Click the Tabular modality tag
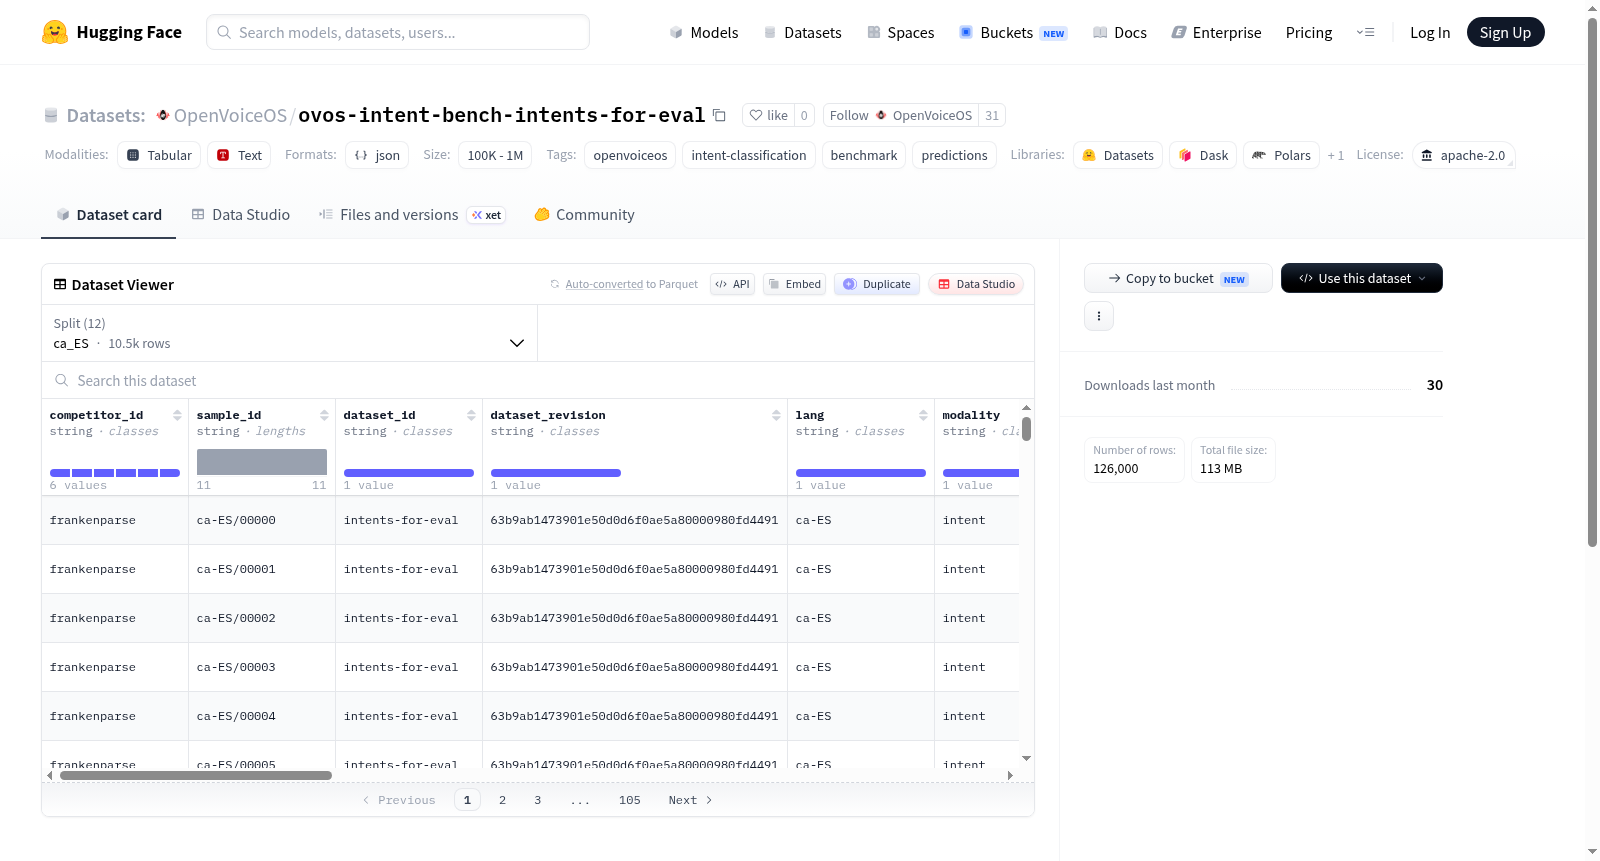 point(159,155)
